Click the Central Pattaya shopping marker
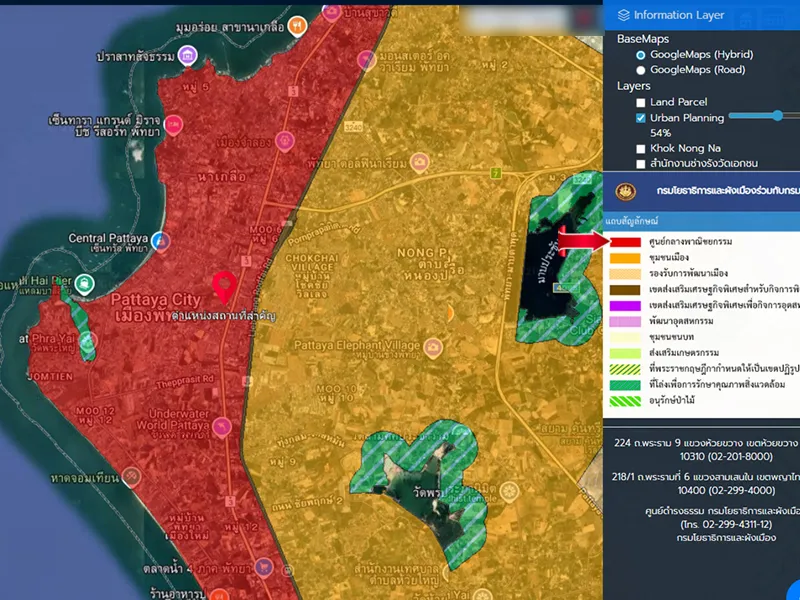The image size is (800, 600). [161, 241]
